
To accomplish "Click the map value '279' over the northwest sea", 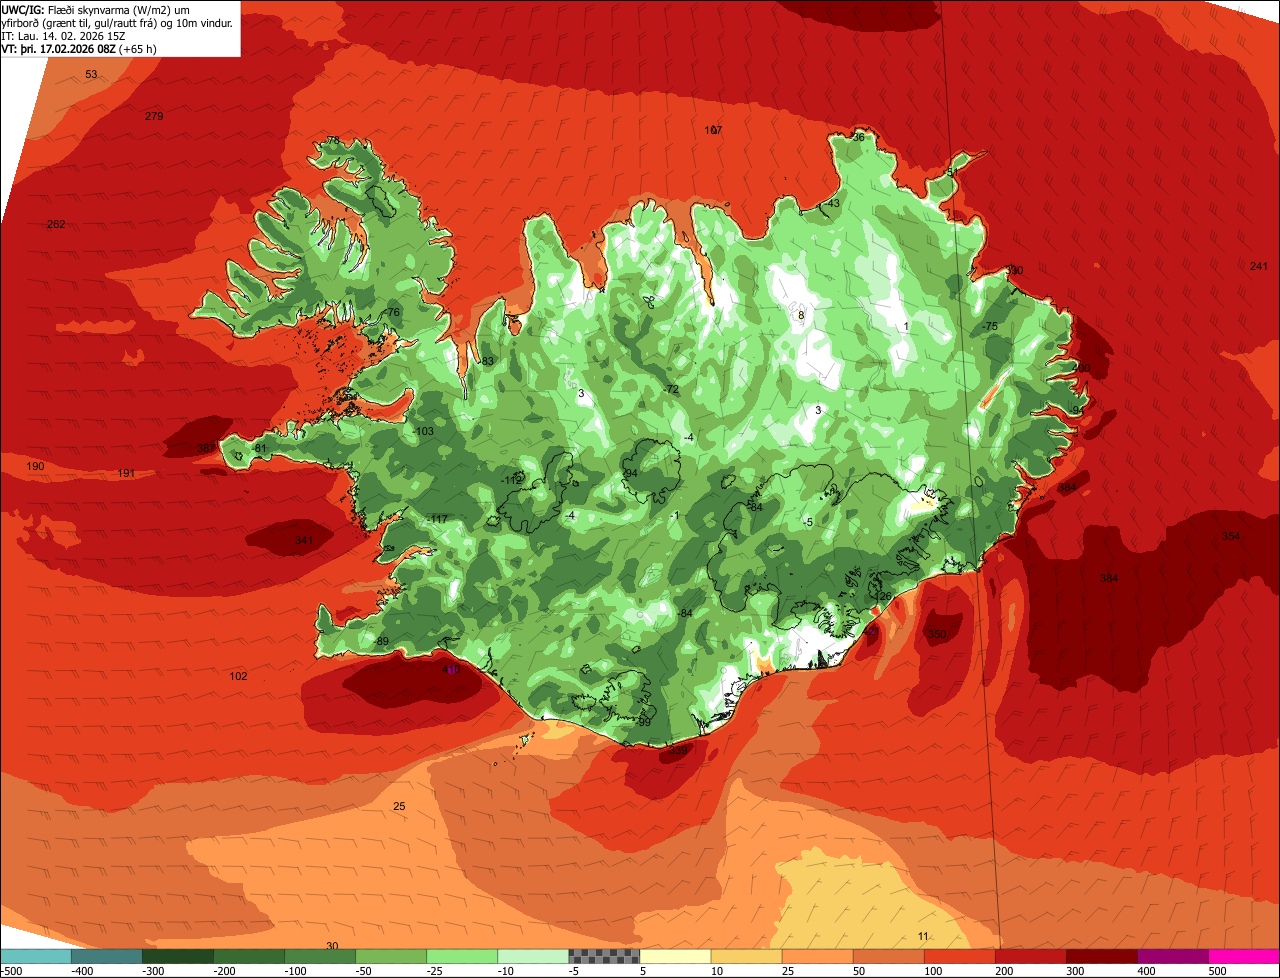I will pyautogui.click(x=154, y=117).
